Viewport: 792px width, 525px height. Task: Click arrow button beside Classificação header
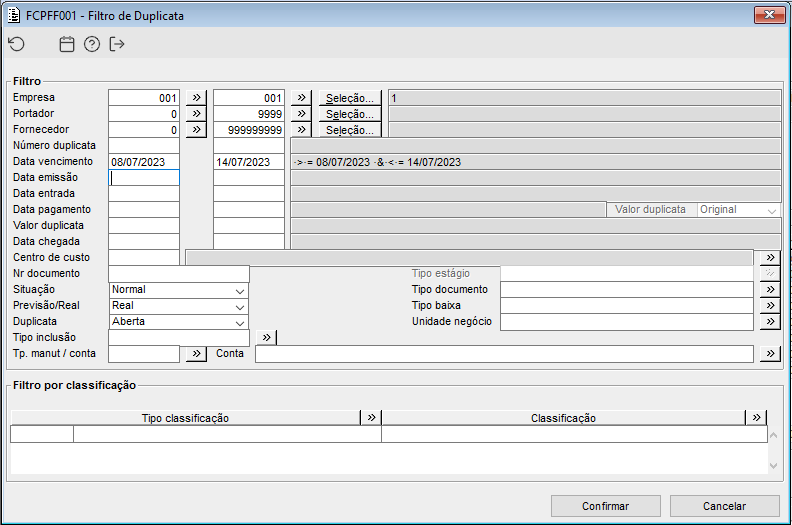[756, 417]
